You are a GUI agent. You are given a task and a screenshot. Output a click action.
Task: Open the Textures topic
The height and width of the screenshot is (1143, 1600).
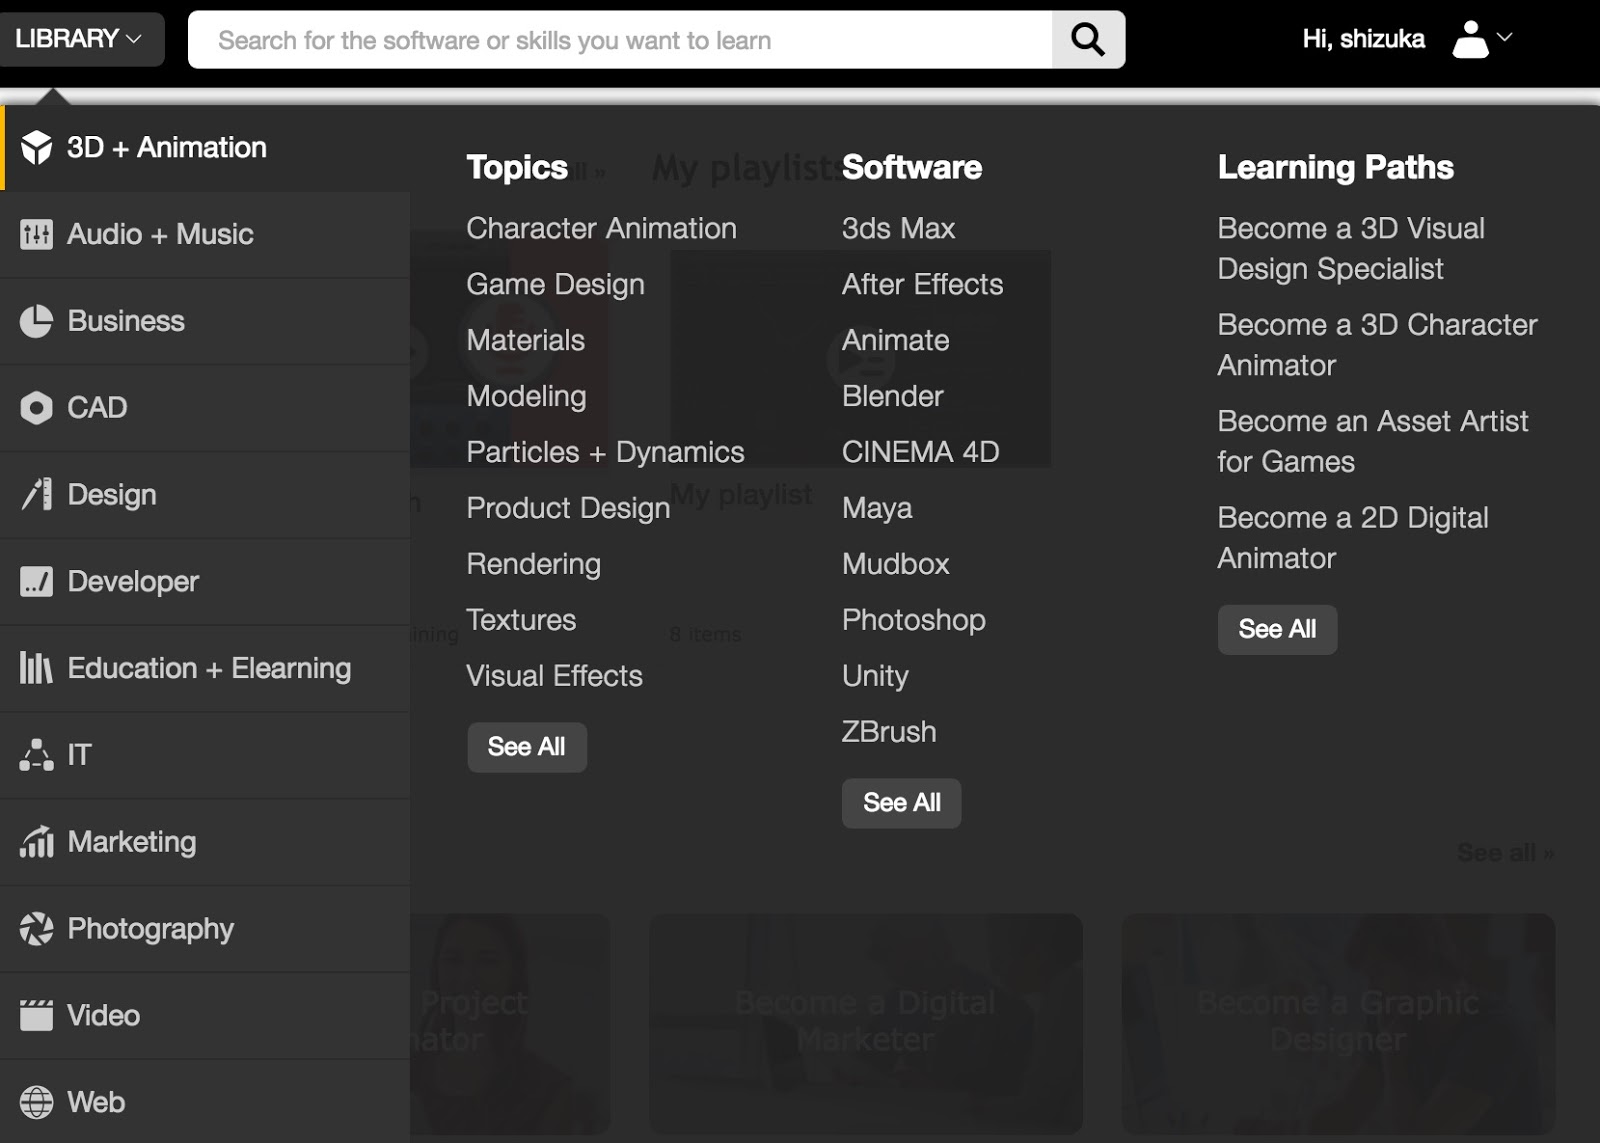(x=521, y=620)
